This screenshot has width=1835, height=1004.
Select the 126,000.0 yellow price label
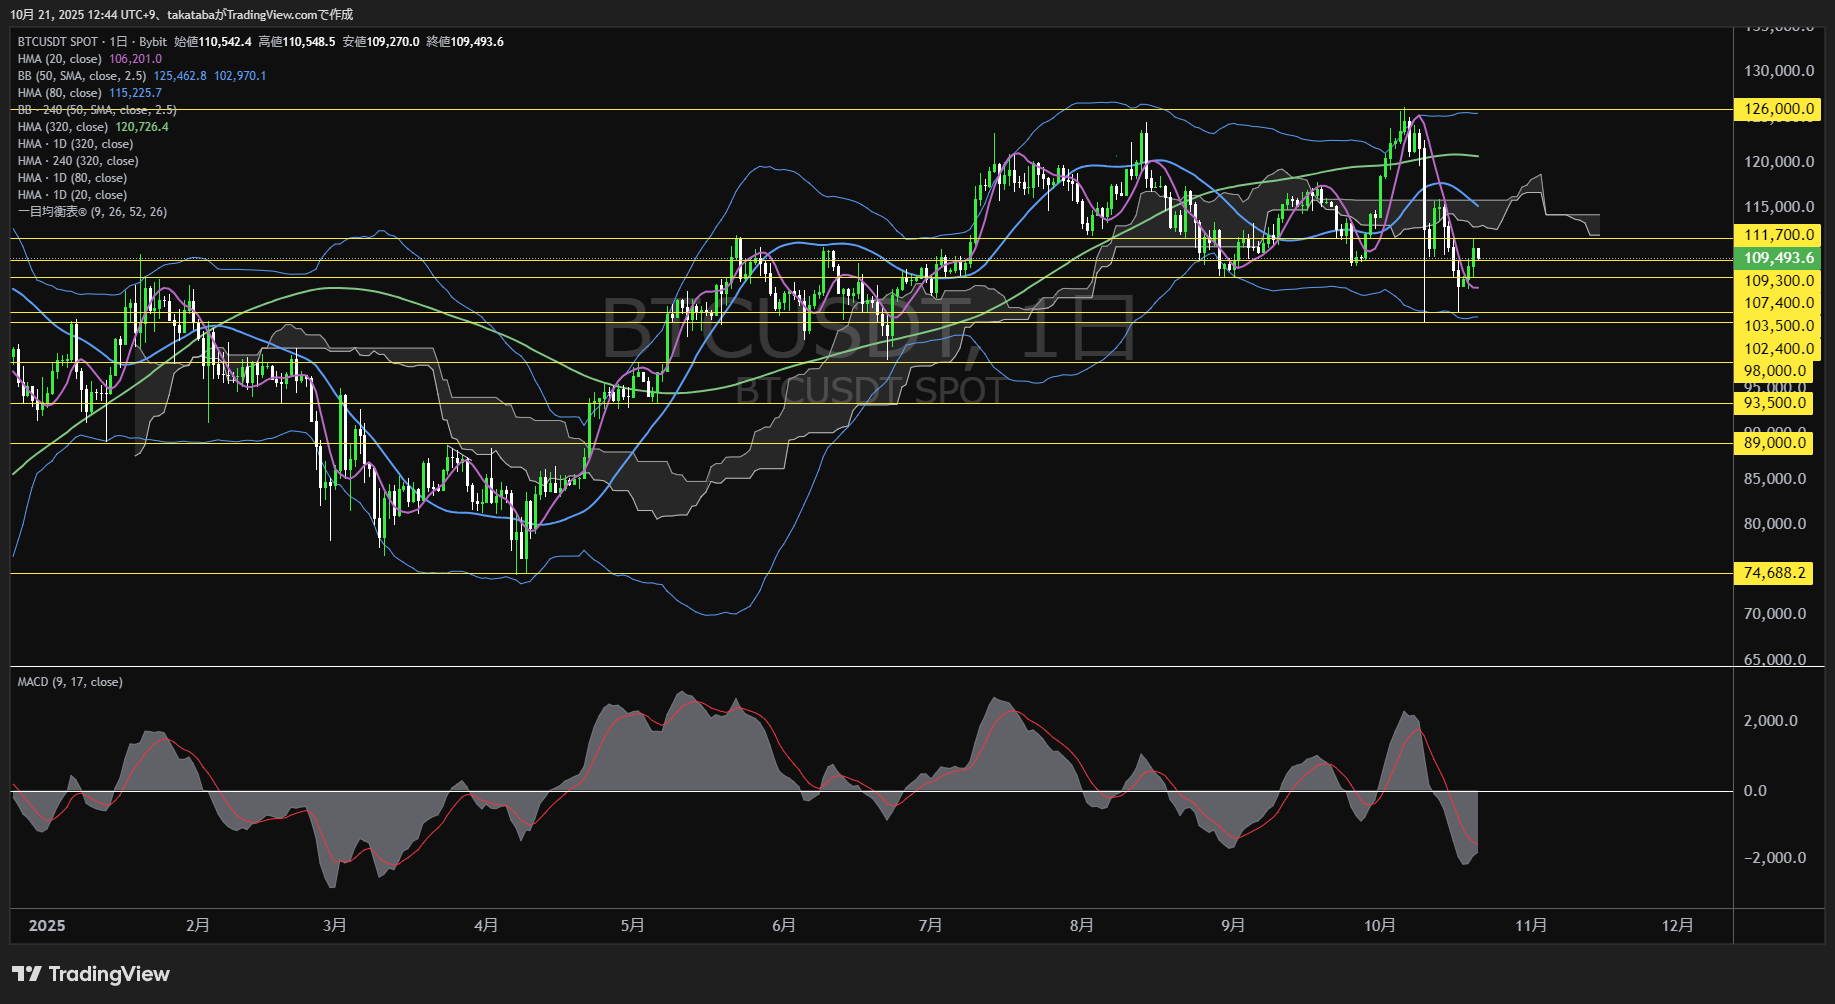(1777, 109)
